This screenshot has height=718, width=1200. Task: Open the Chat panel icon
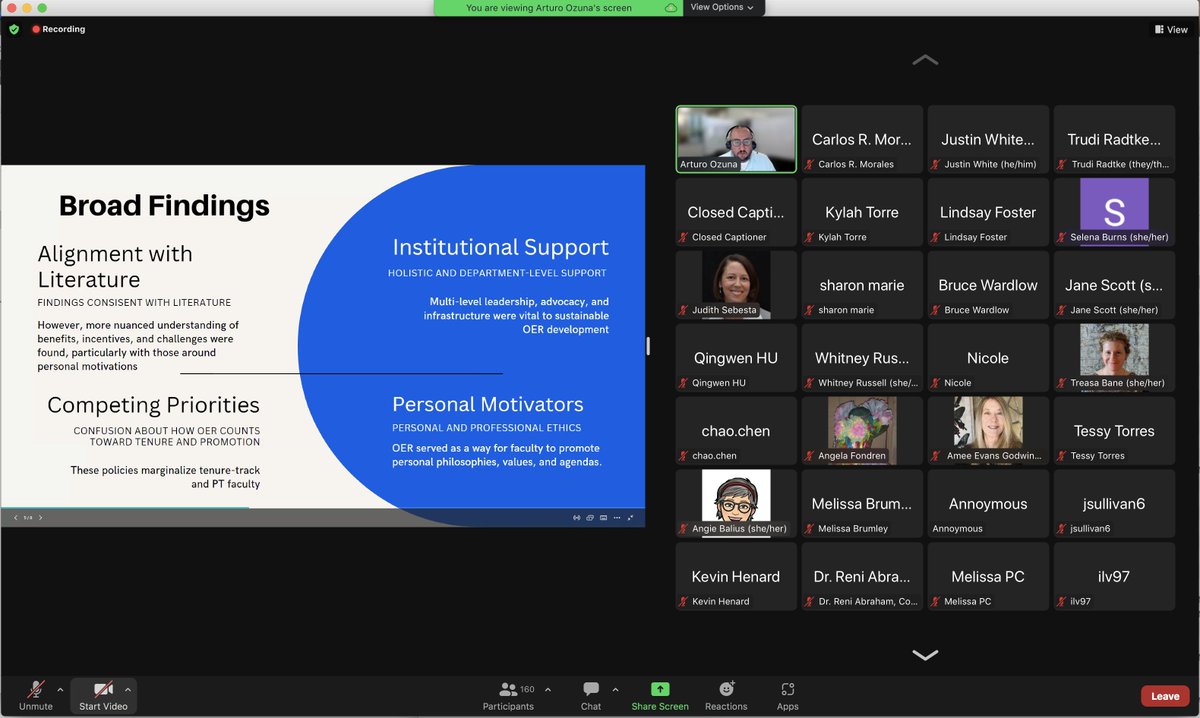tap(591, 689)
